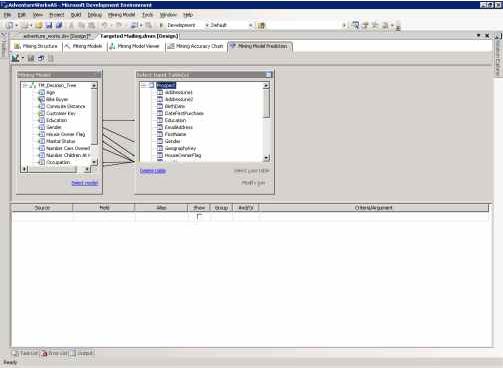This screenshot has width=503, height=369.
Task: Click the Select model link
Action: point(85,183)
